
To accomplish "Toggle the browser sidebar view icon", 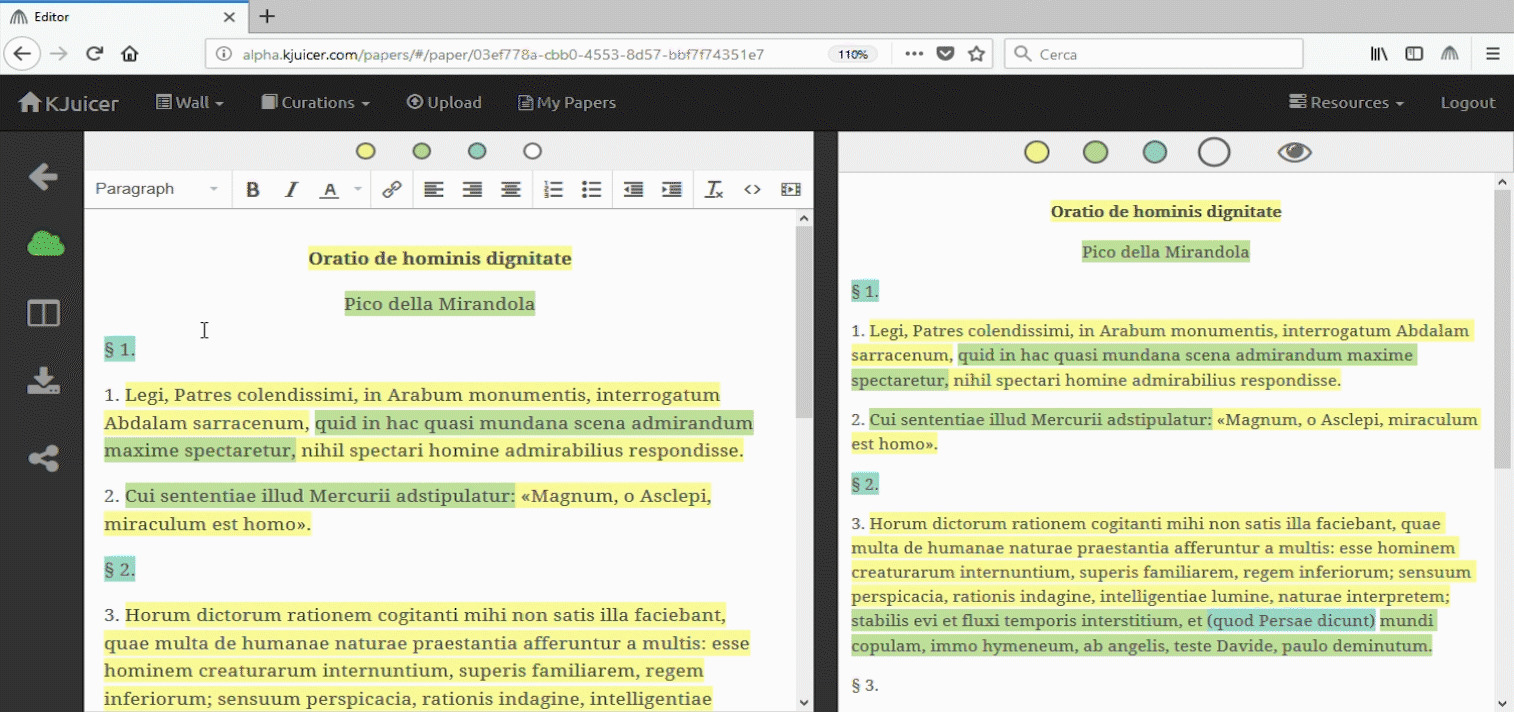I will pyautogui.click(x=1414, y=54).
